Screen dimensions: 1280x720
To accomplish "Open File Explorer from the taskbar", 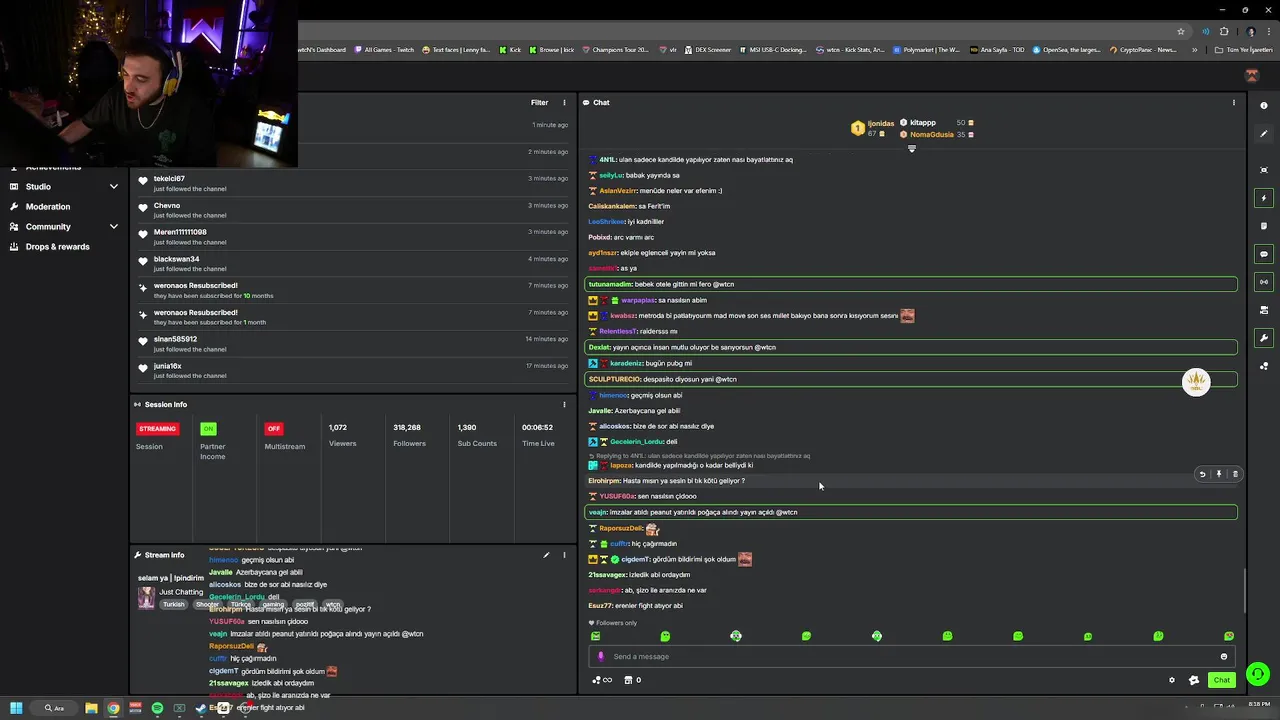I will 91,708.
